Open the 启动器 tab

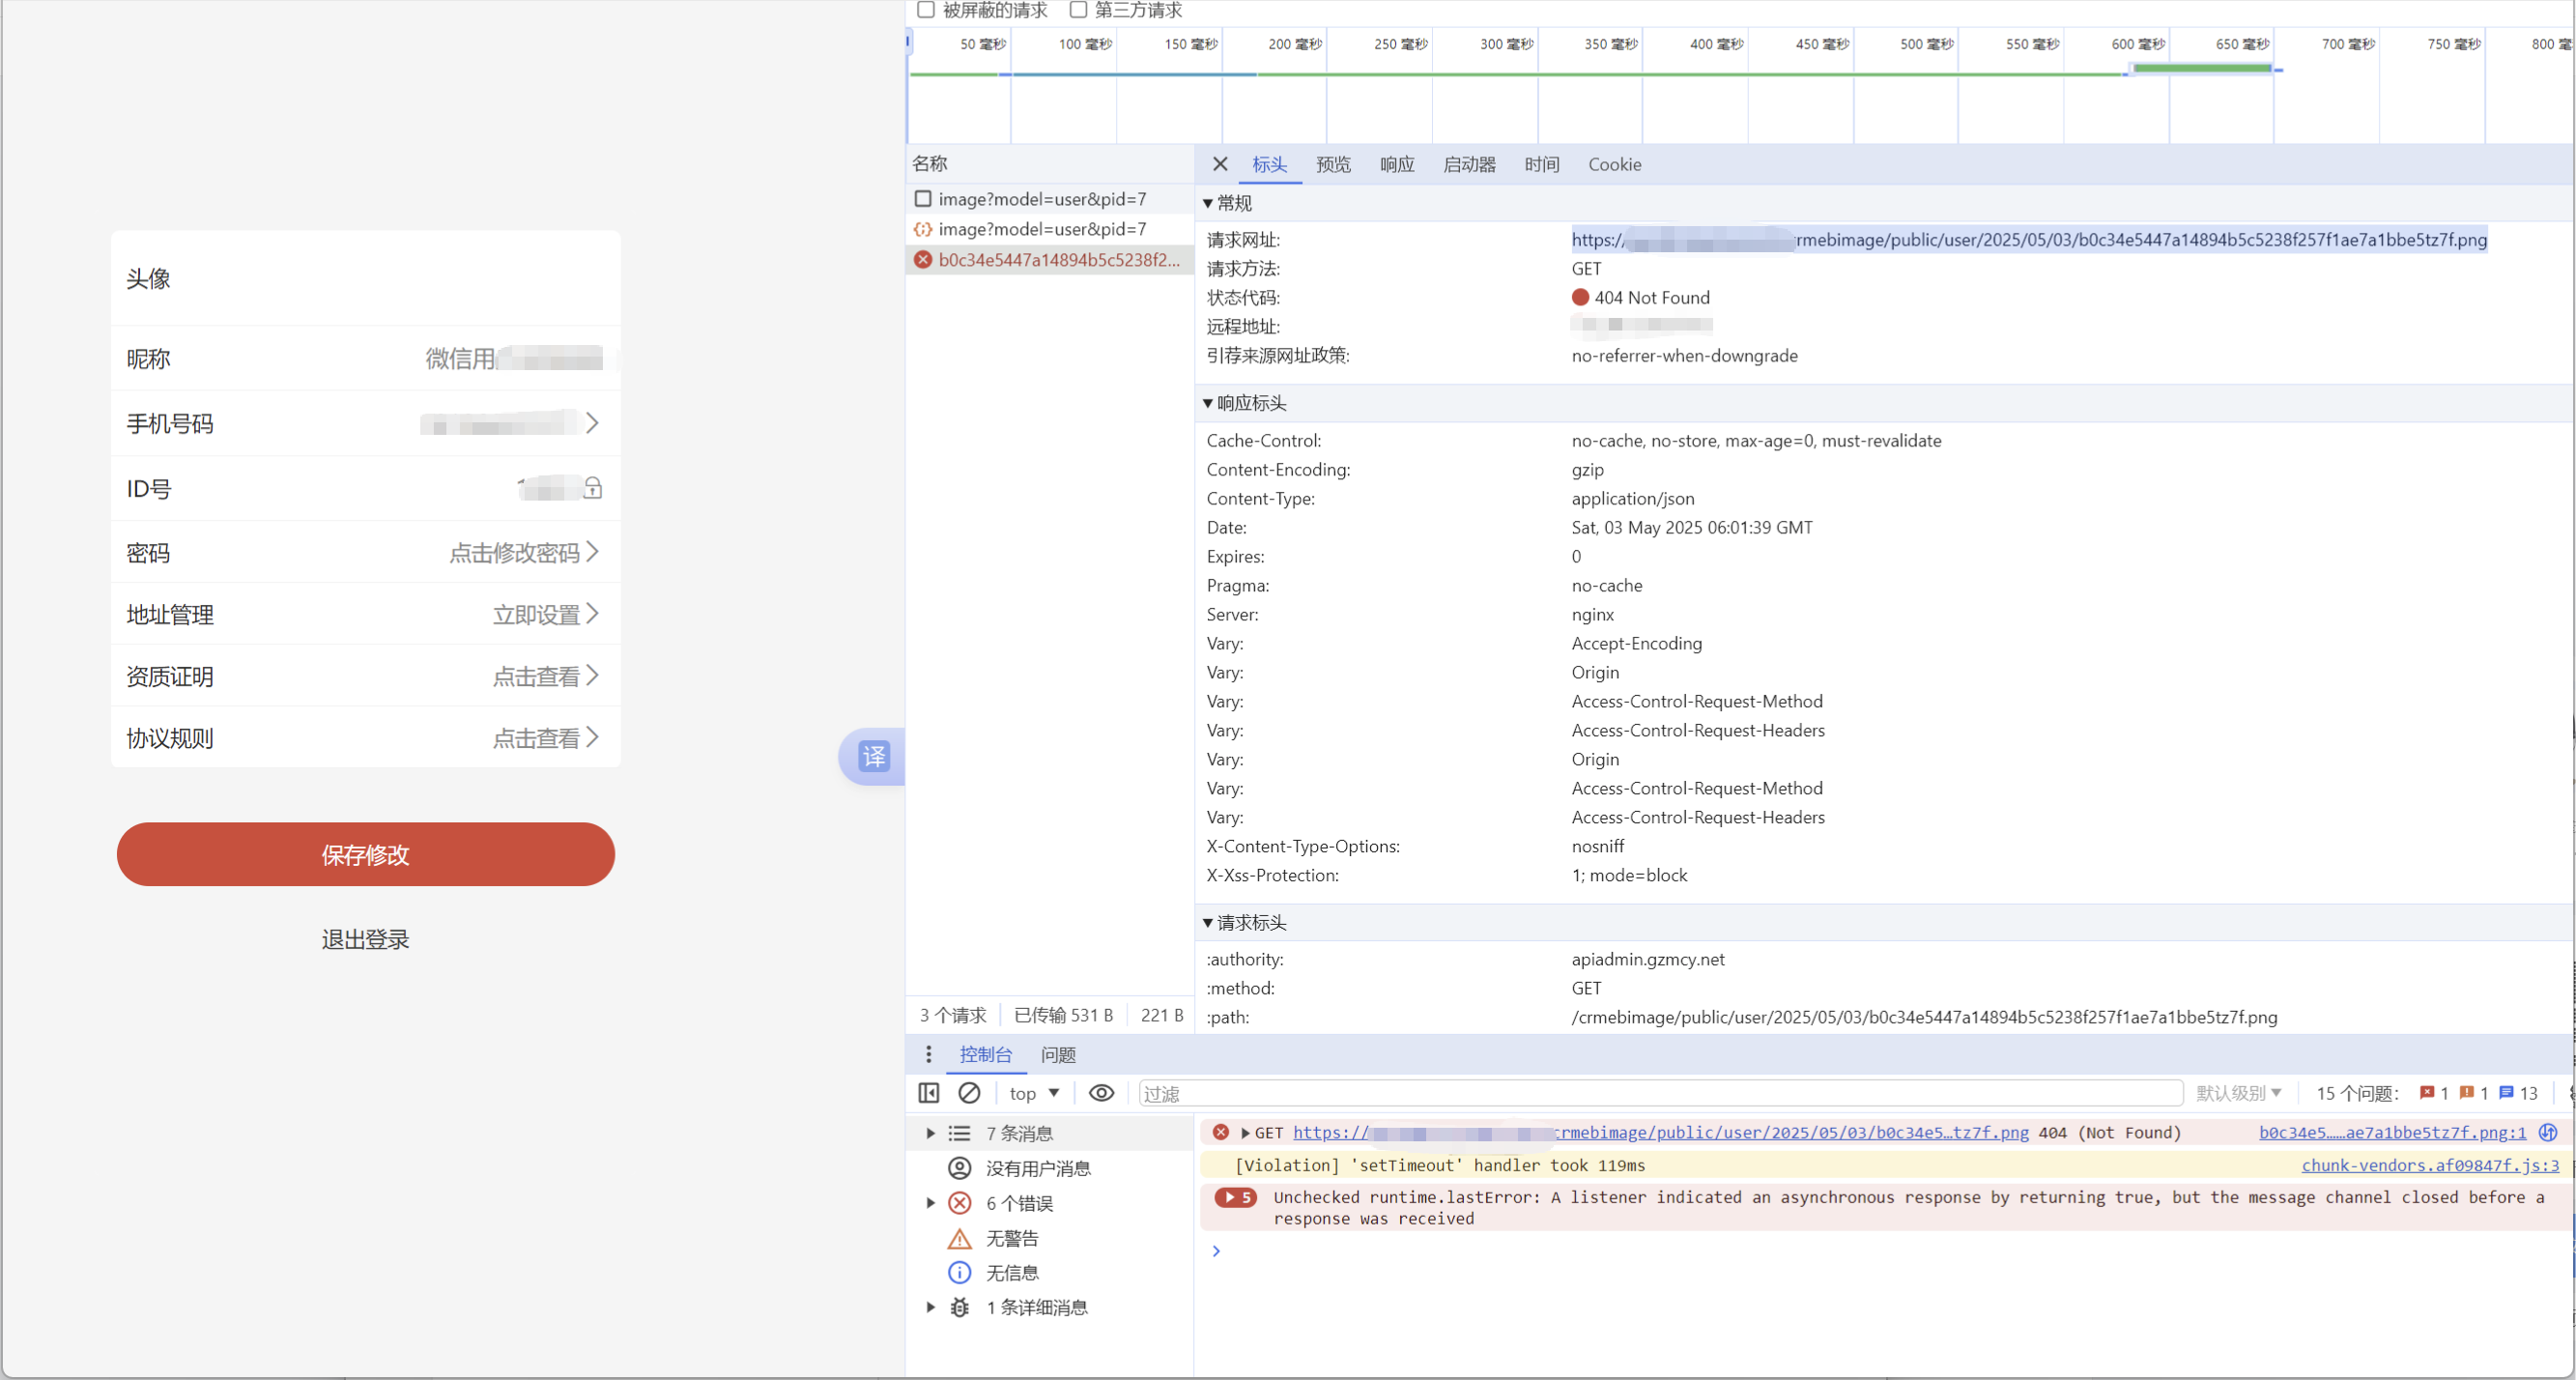click(x=1469, y=164)
